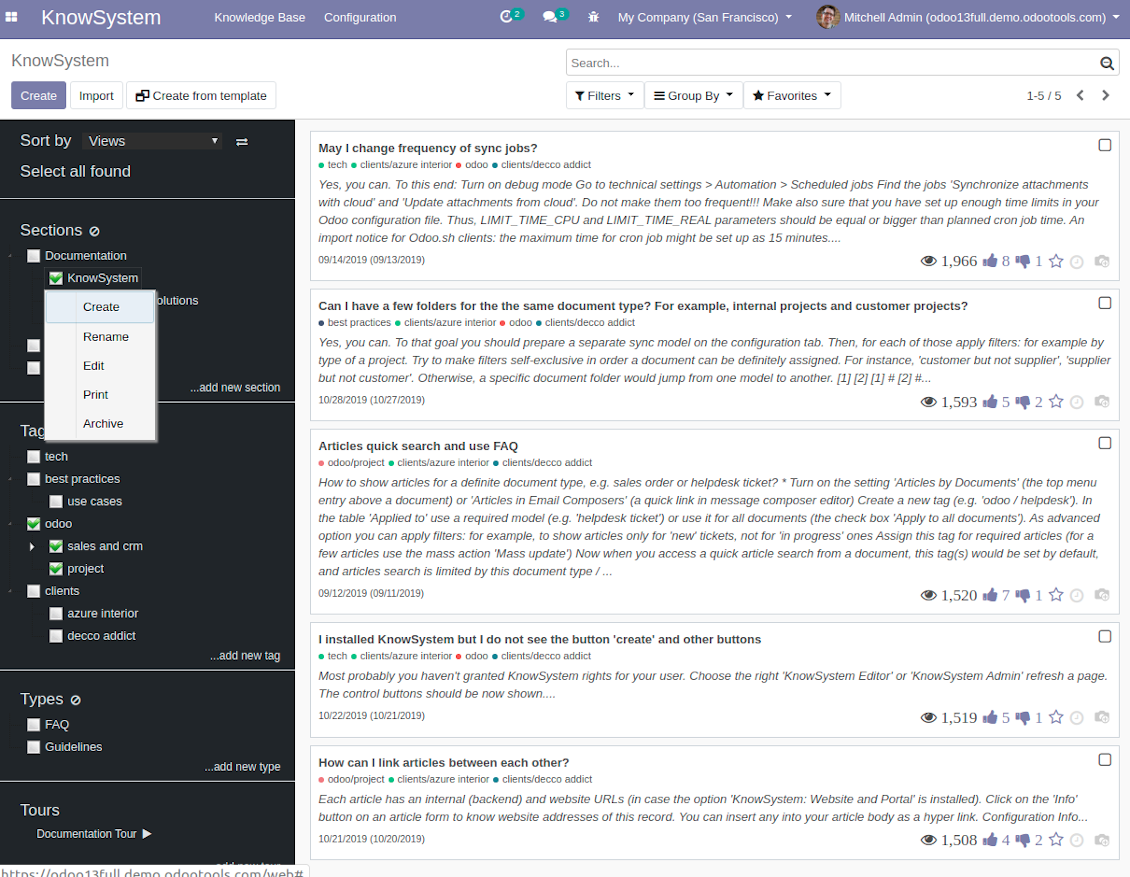Select the 'few folders' article checkbox
Screen dimensions: 1130x877
click(1104, 303)
